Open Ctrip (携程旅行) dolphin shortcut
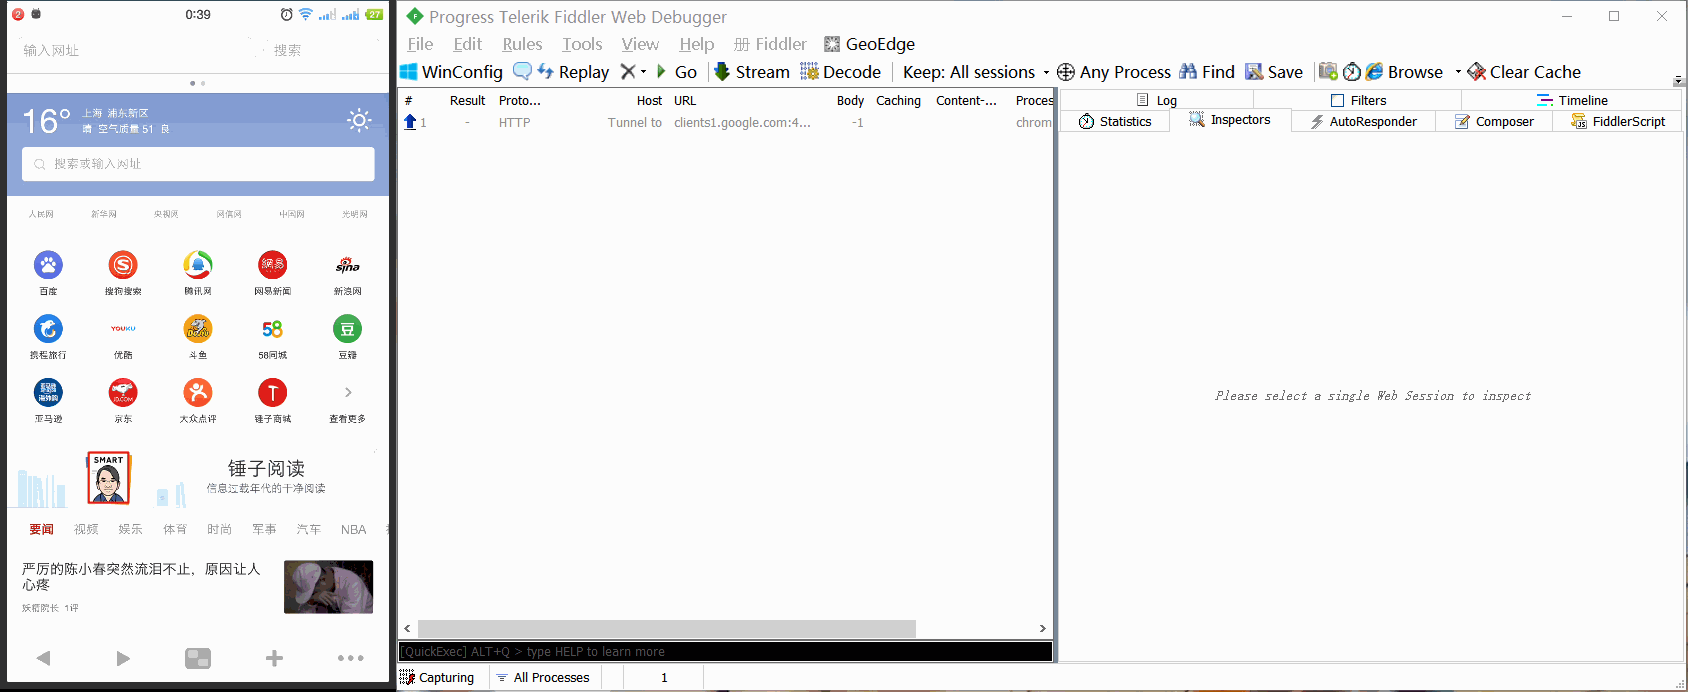 click(48, 329)
